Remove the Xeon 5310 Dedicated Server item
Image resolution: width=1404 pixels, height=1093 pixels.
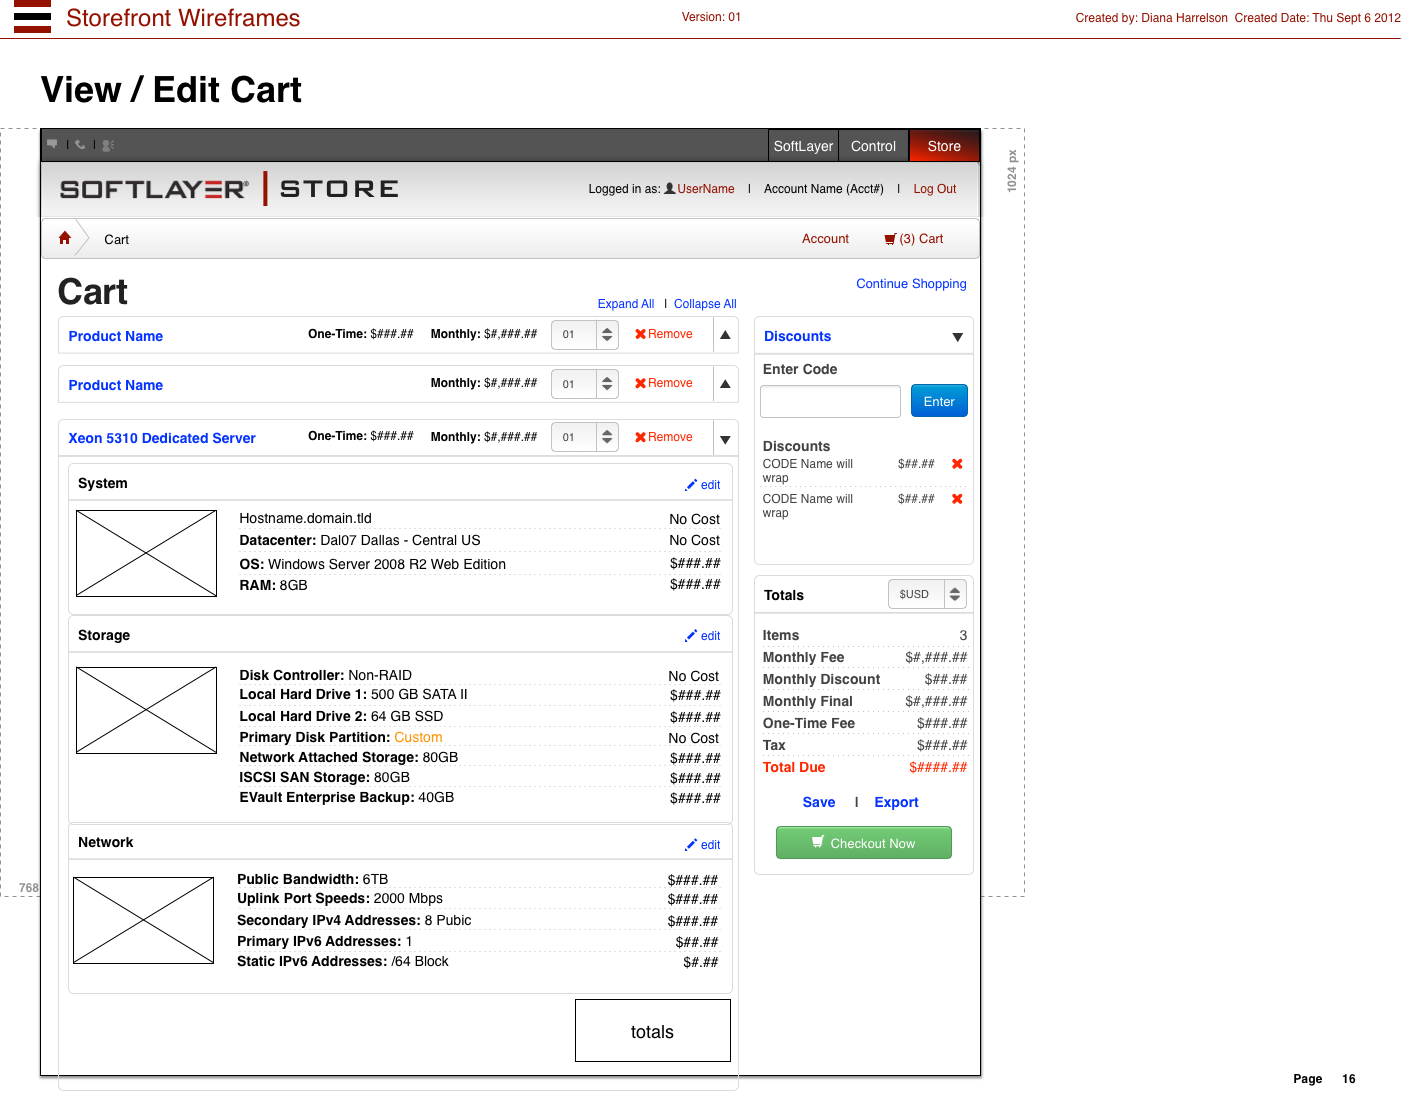tap(664, 437)
